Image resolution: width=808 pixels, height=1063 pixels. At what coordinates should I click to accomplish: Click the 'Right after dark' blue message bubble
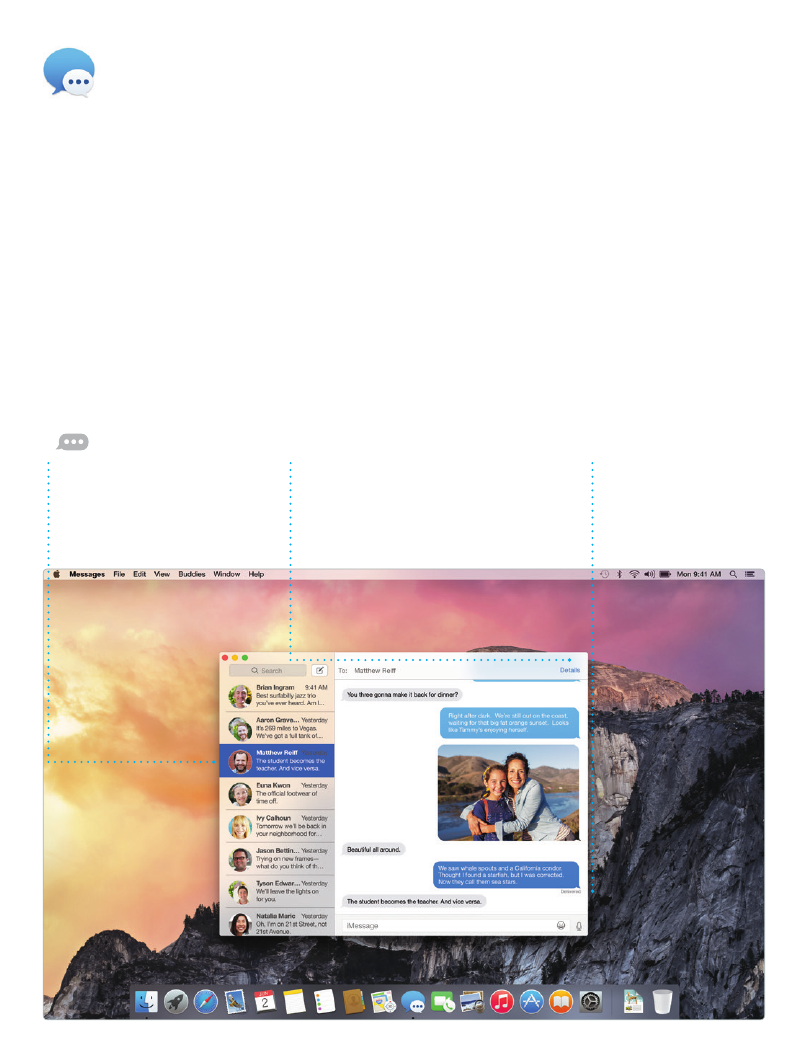pos(510,723)
